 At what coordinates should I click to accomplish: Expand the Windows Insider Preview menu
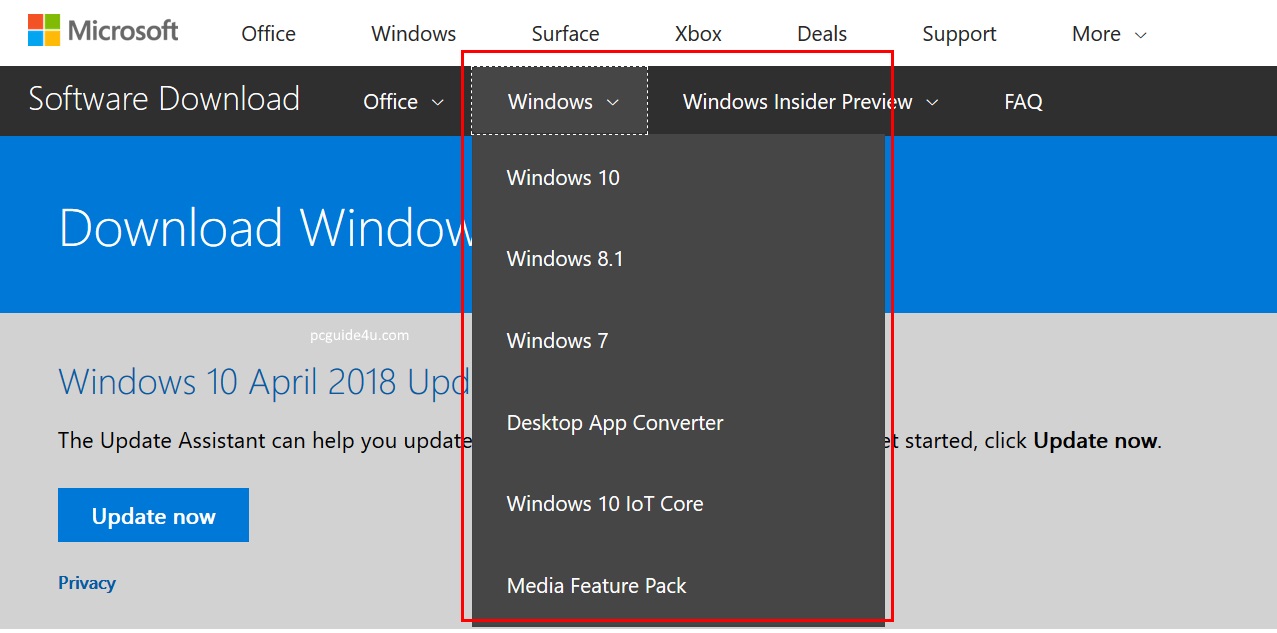(810, 102)
